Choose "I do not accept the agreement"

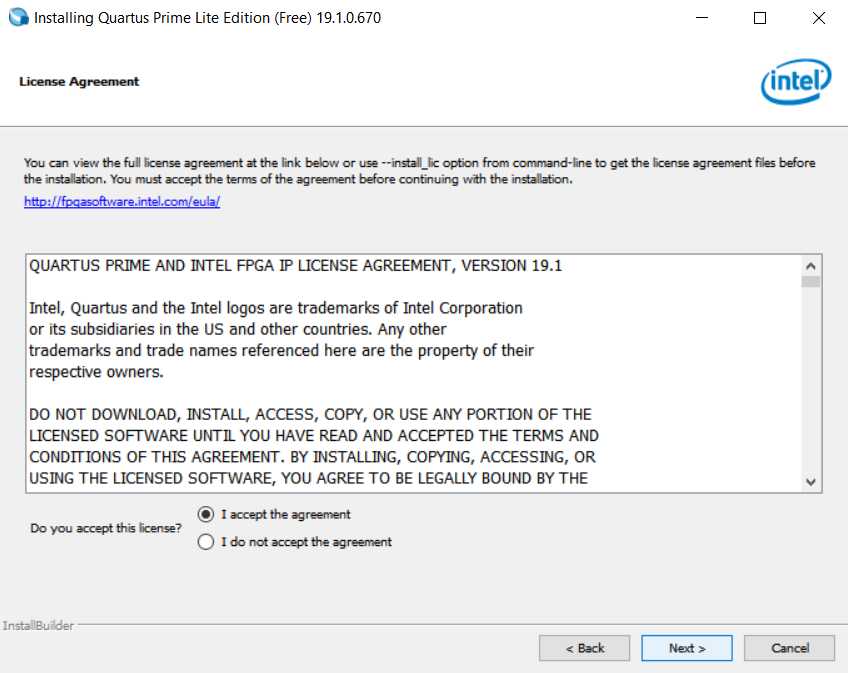[x=206, y=542]
